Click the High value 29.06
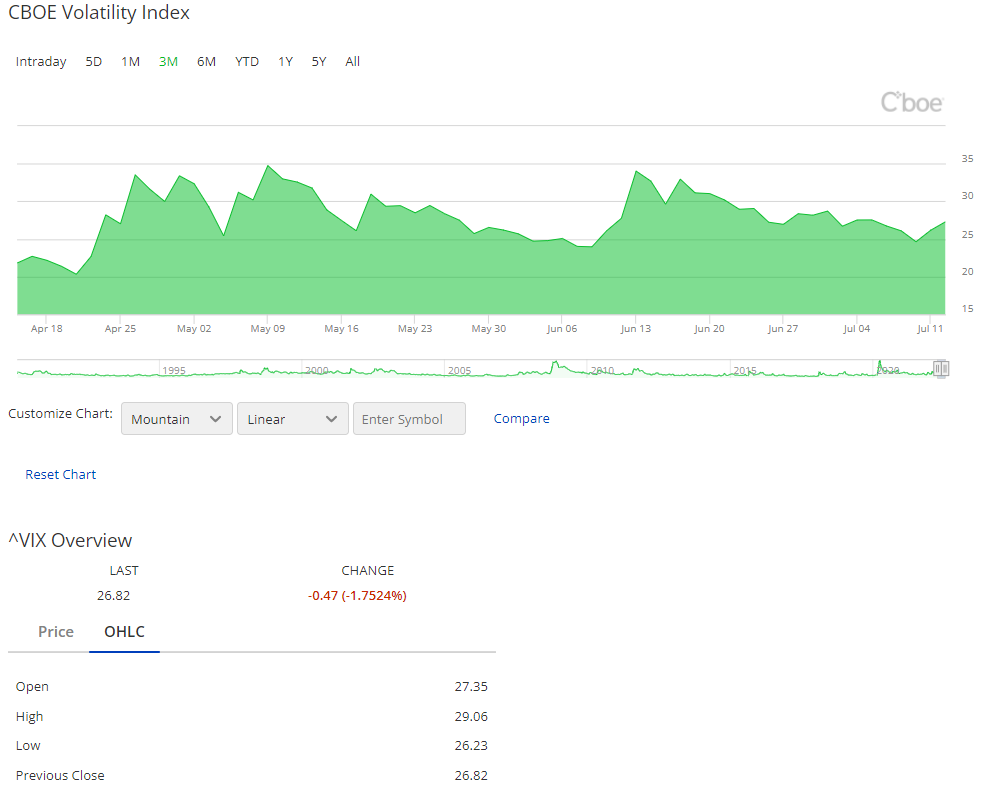This screenshot has height=787, width=985. tap(471, 716)
